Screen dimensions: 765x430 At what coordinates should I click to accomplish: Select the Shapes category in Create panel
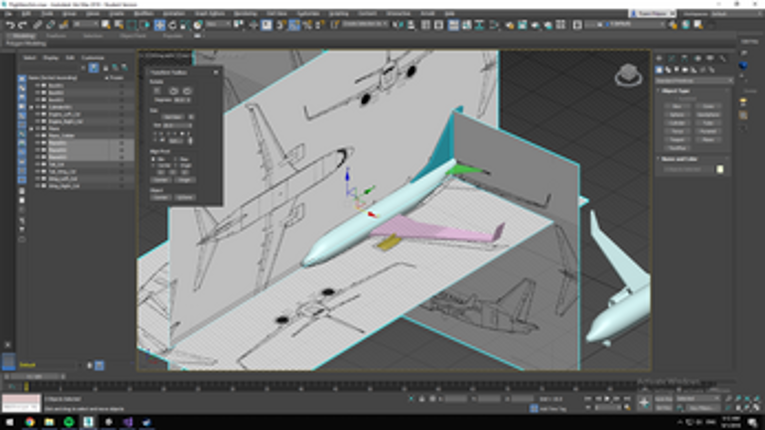pyautogui.click(x=668, y=70)
